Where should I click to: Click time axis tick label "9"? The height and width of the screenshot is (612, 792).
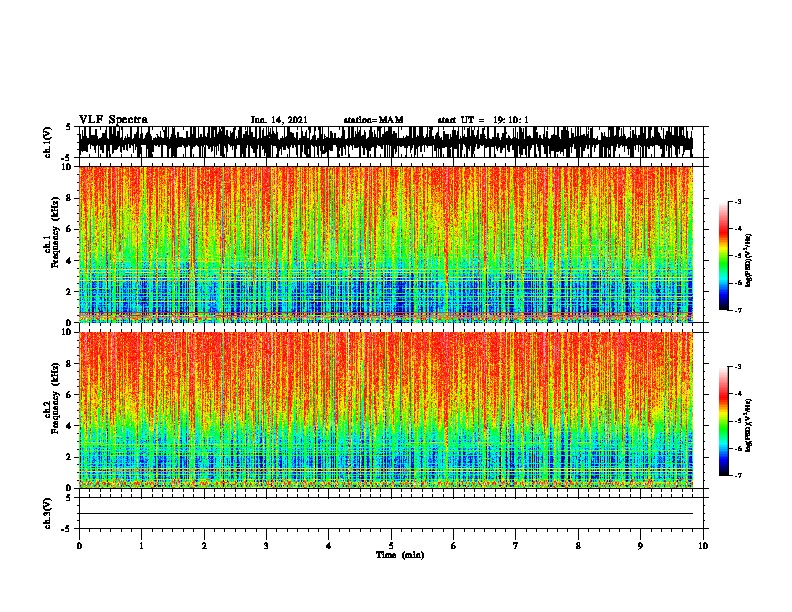tap(640, 546)
